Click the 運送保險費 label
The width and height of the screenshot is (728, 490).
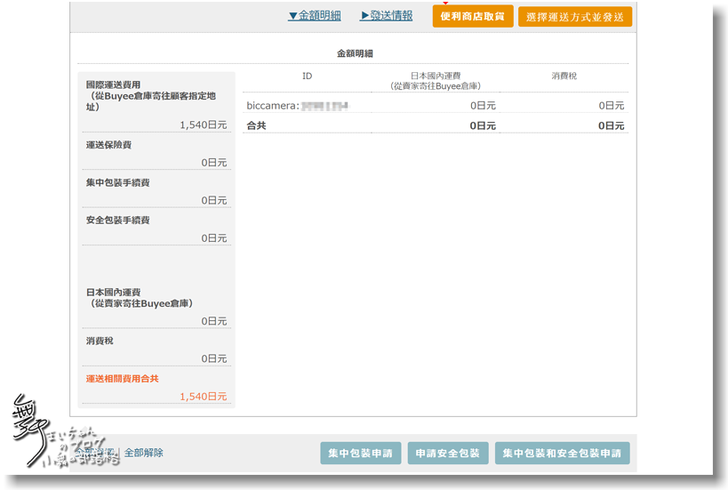pyautogui.click(x=108, y=145)
